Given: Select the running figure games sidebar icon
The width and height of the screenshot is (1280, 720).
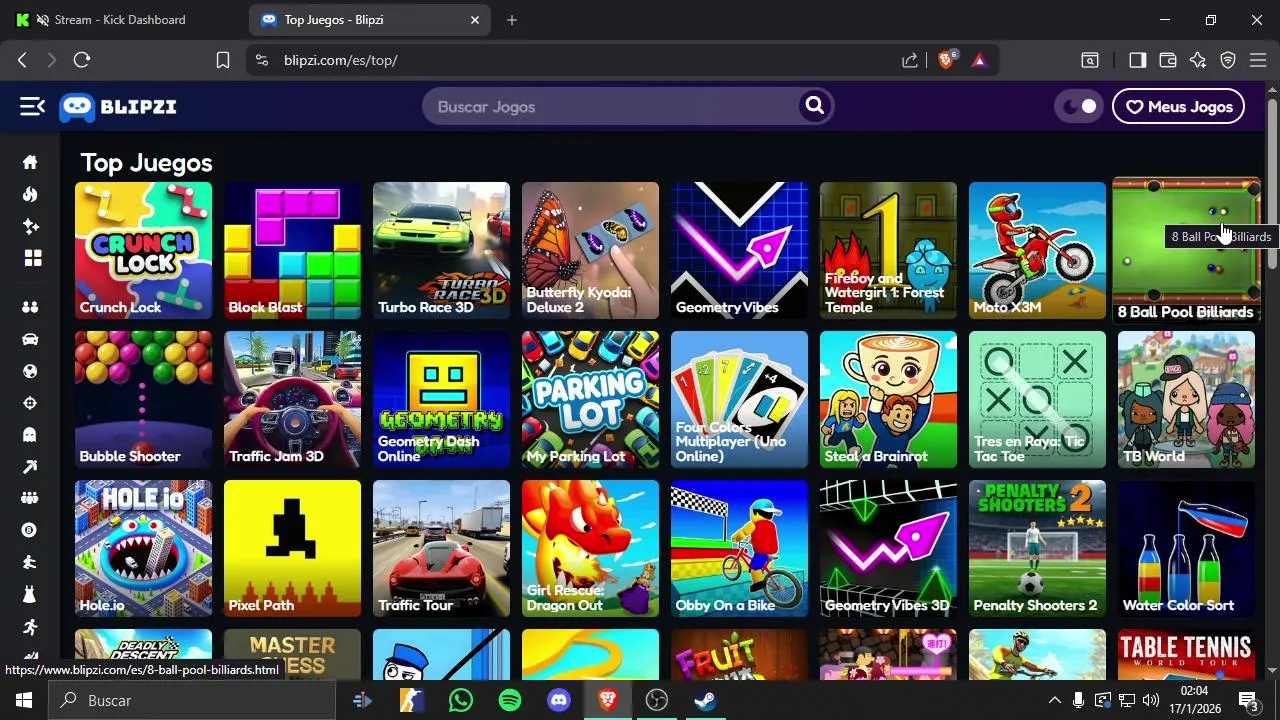Looking at the screenshot, I should (30, 627).
